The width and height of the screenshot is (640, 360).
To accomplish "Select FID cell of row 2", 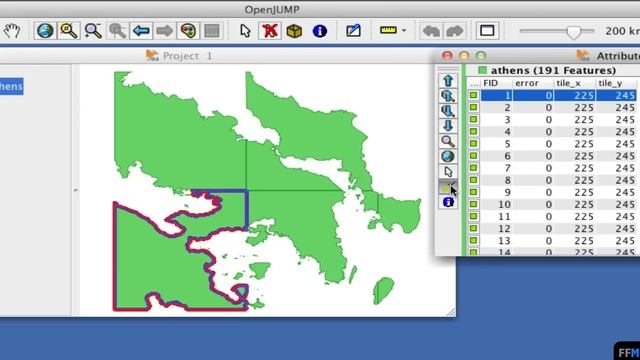I will (496, 107).
